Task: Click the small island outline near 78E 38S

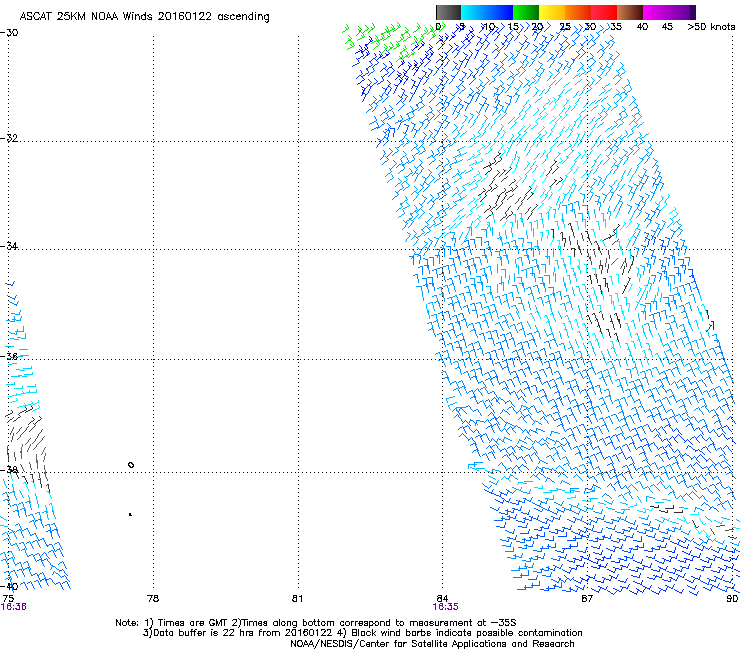Action: point(131,465)
